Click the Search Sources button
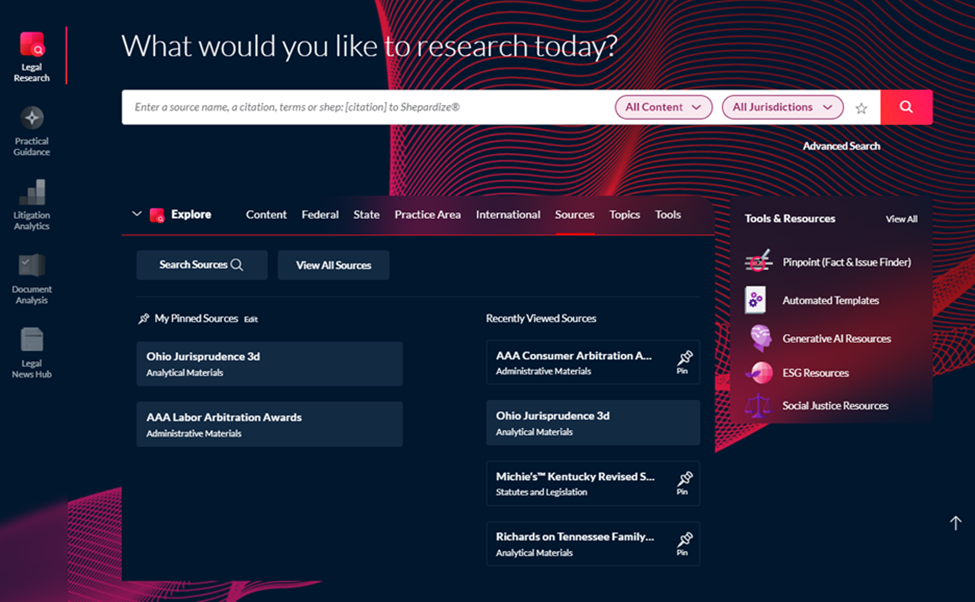975x602 pixels. point(202,265)
